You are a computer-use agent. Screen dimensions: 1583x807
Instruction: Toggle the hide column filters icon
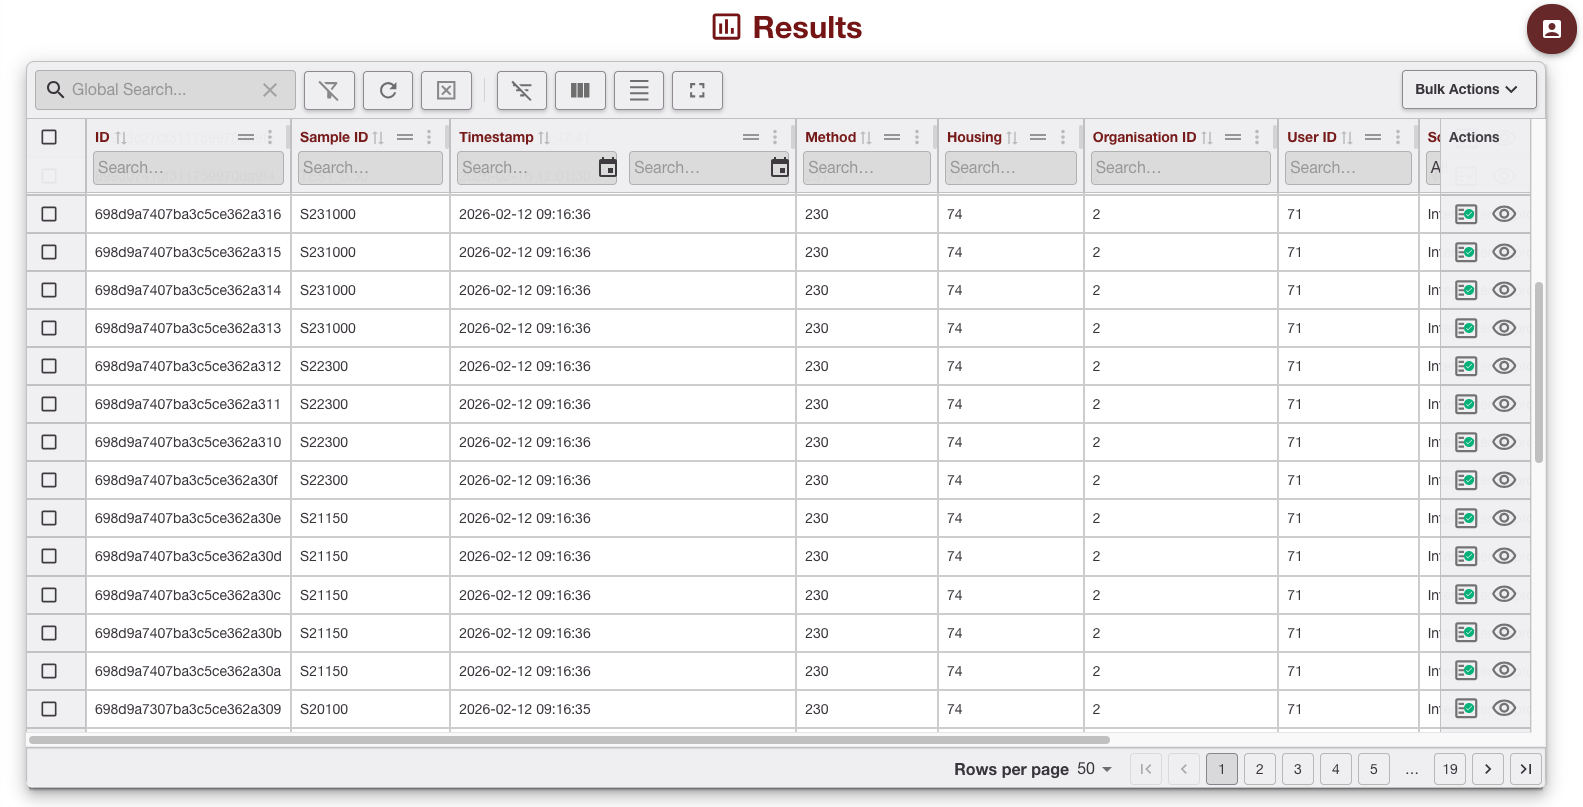[x=521, y=90]
